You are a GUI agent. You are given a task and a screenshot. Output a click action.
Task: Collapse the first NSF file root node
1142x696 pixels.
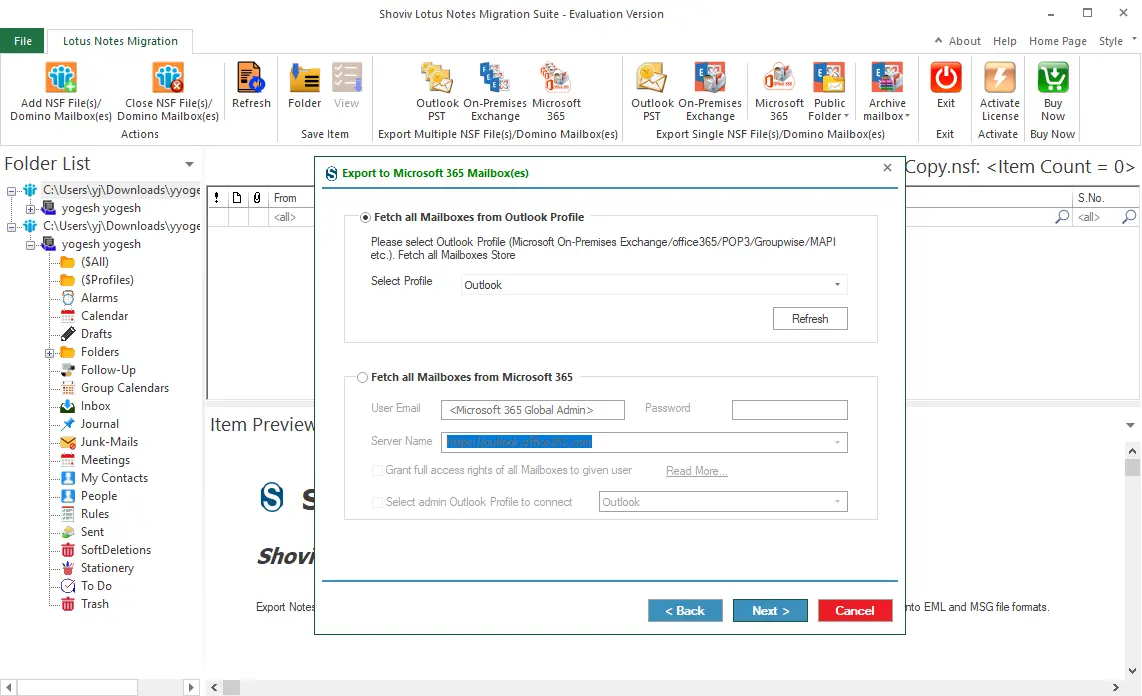pos(12,191)
